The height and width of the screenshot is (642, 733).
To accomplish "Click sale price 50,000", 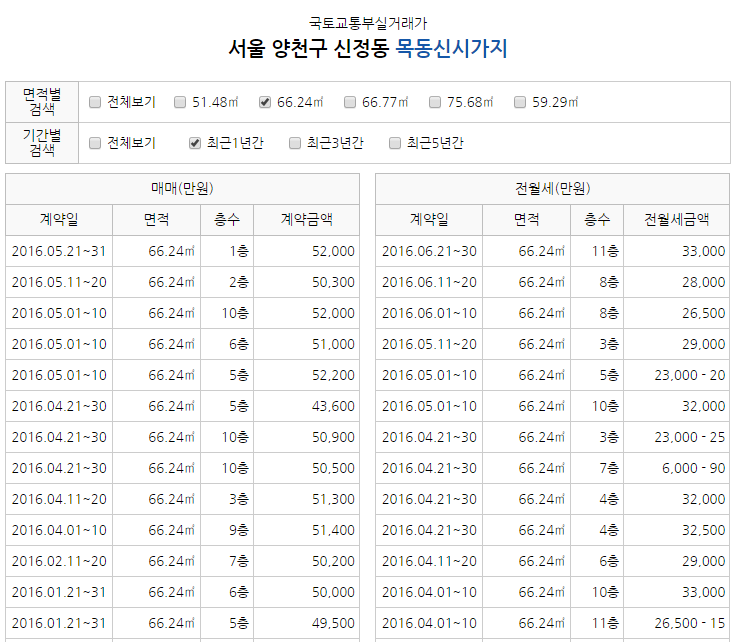I will (x=333, y=592).
